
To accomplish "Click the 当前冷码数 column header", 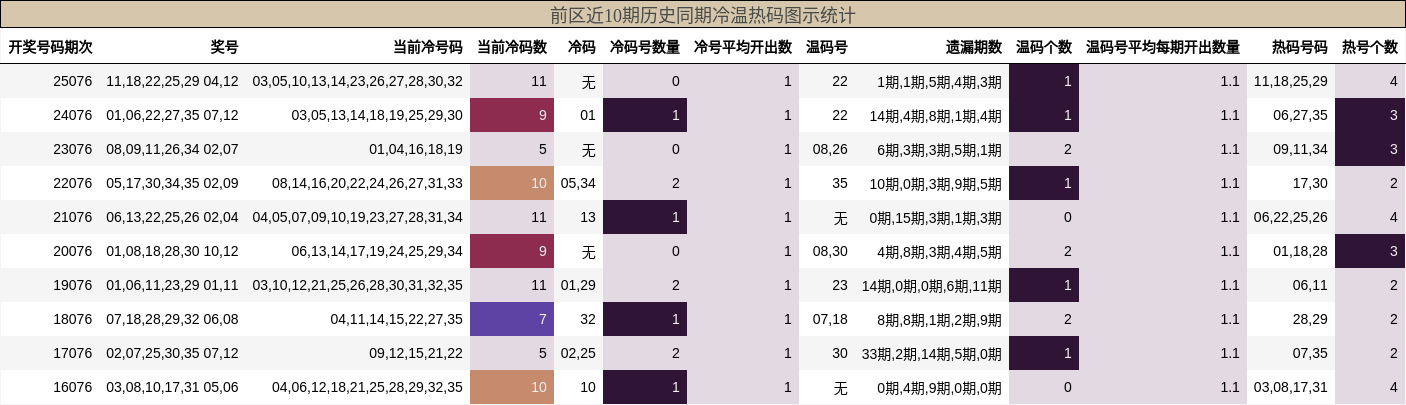I will [512, 47].
